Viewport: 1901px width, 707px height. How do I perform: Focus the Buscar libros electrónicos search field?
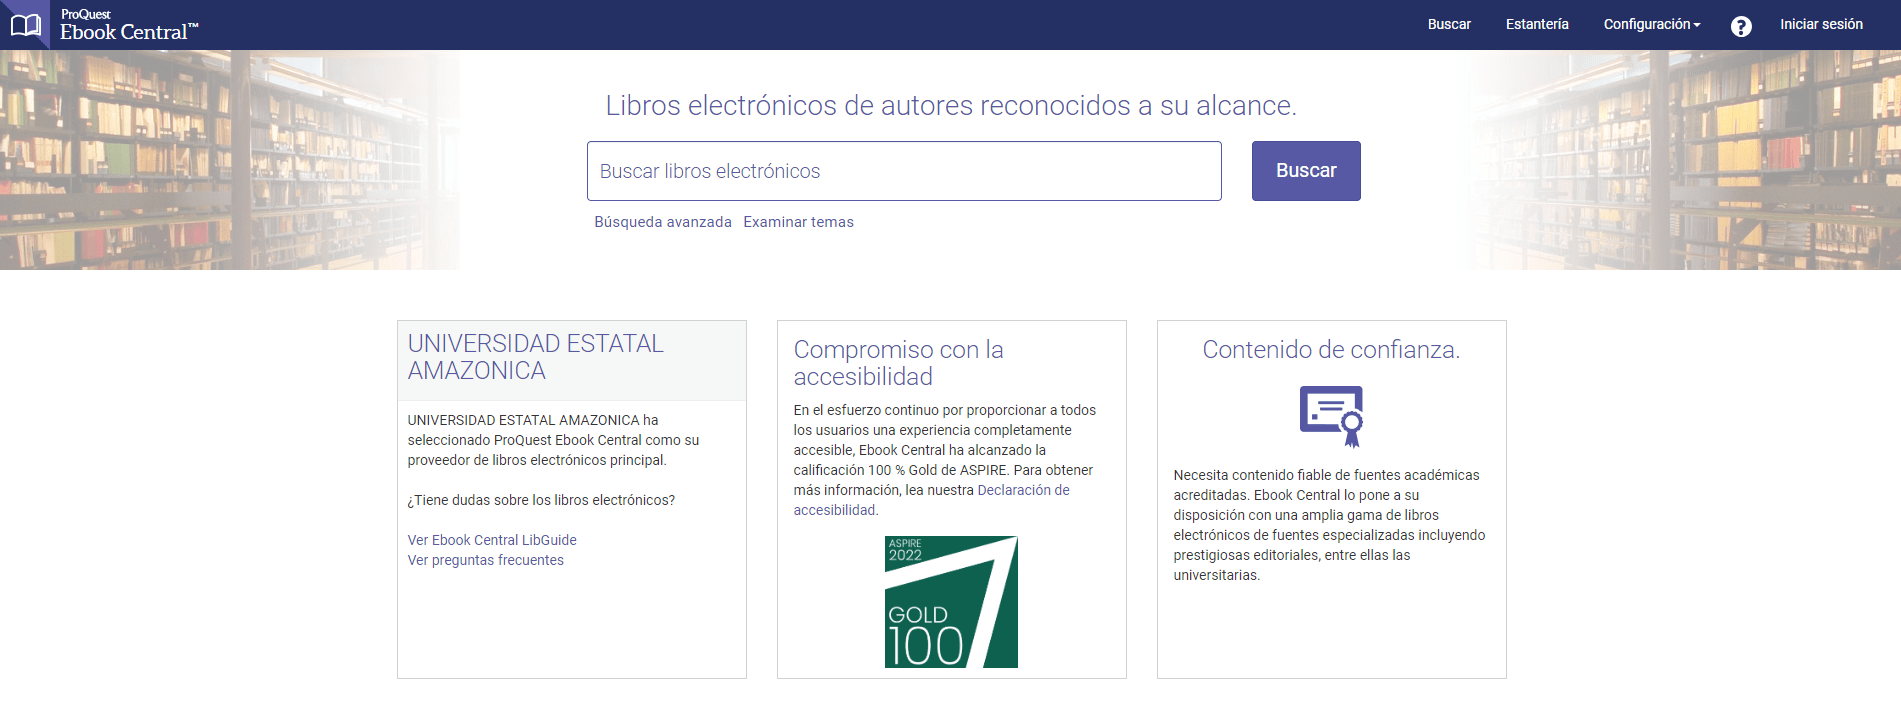(904, 171)
